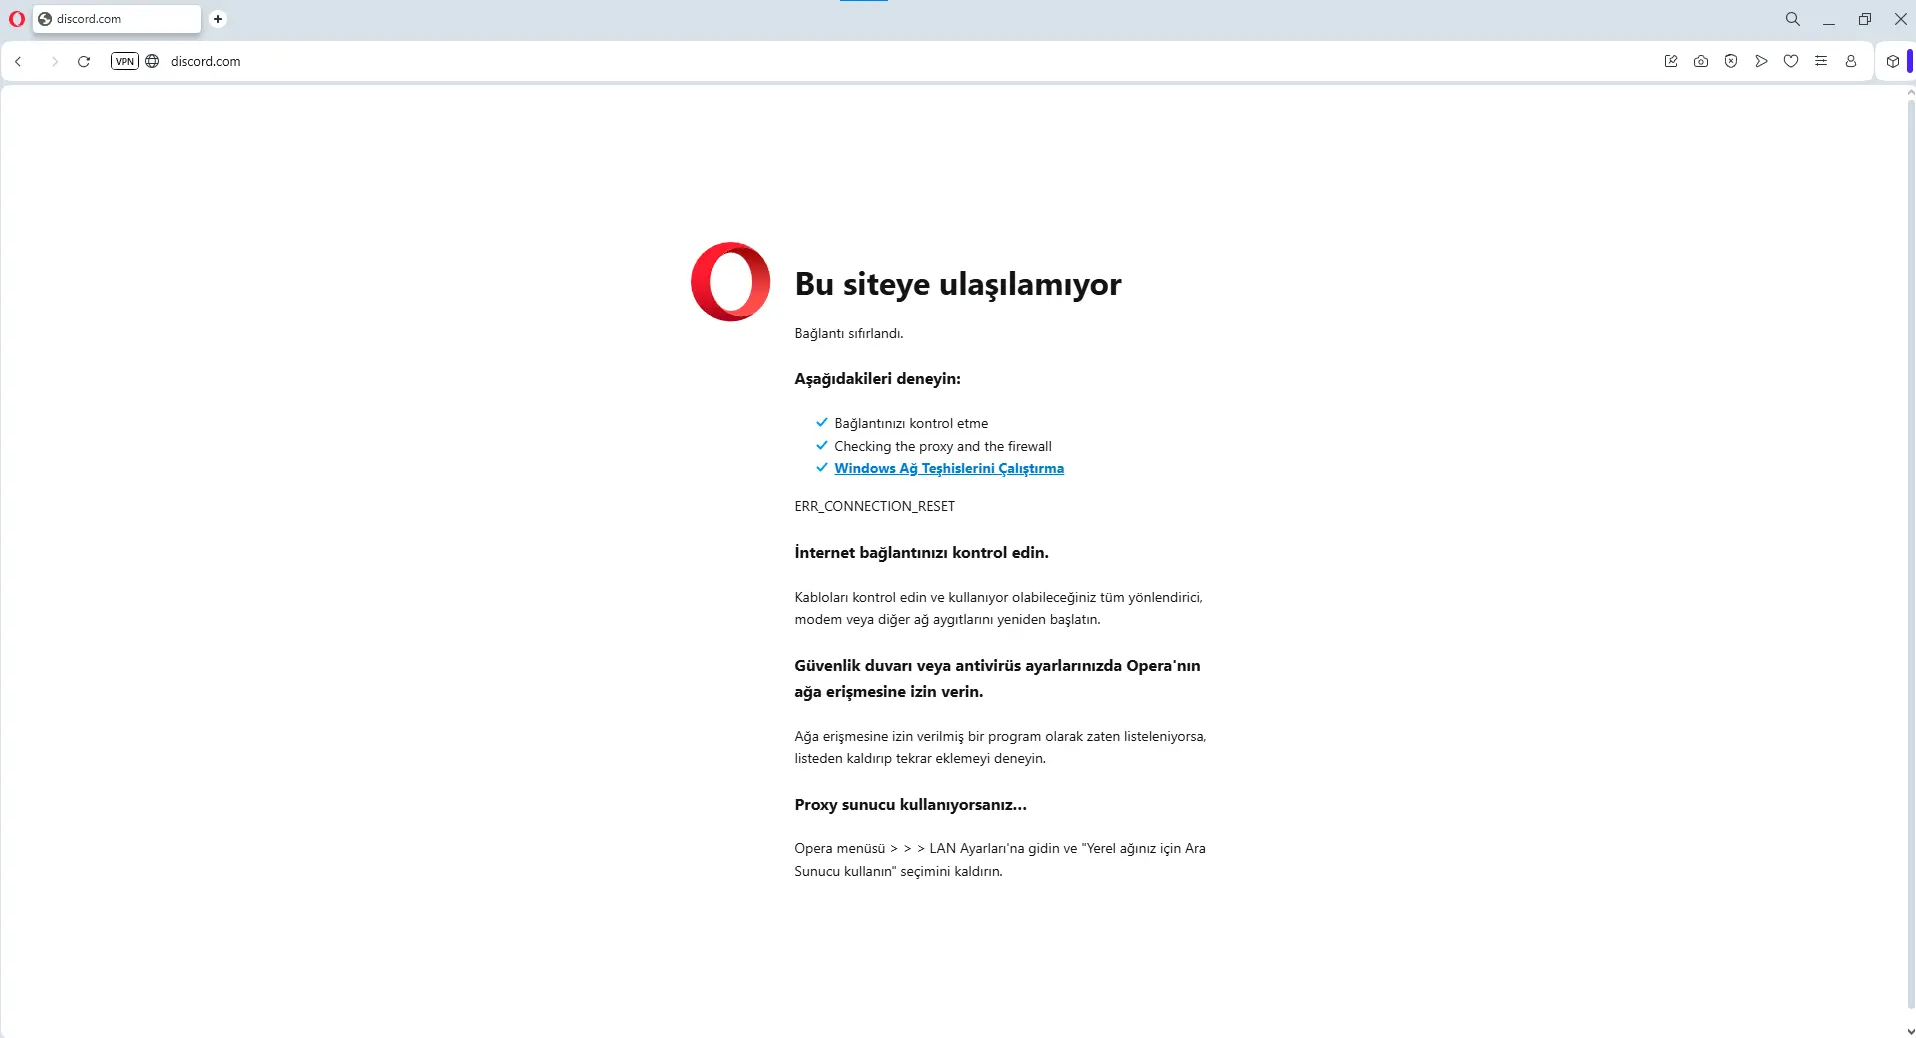Select the discord.com tab
This screenshot has width=1916, height=1038.
[x=117, y=19]
